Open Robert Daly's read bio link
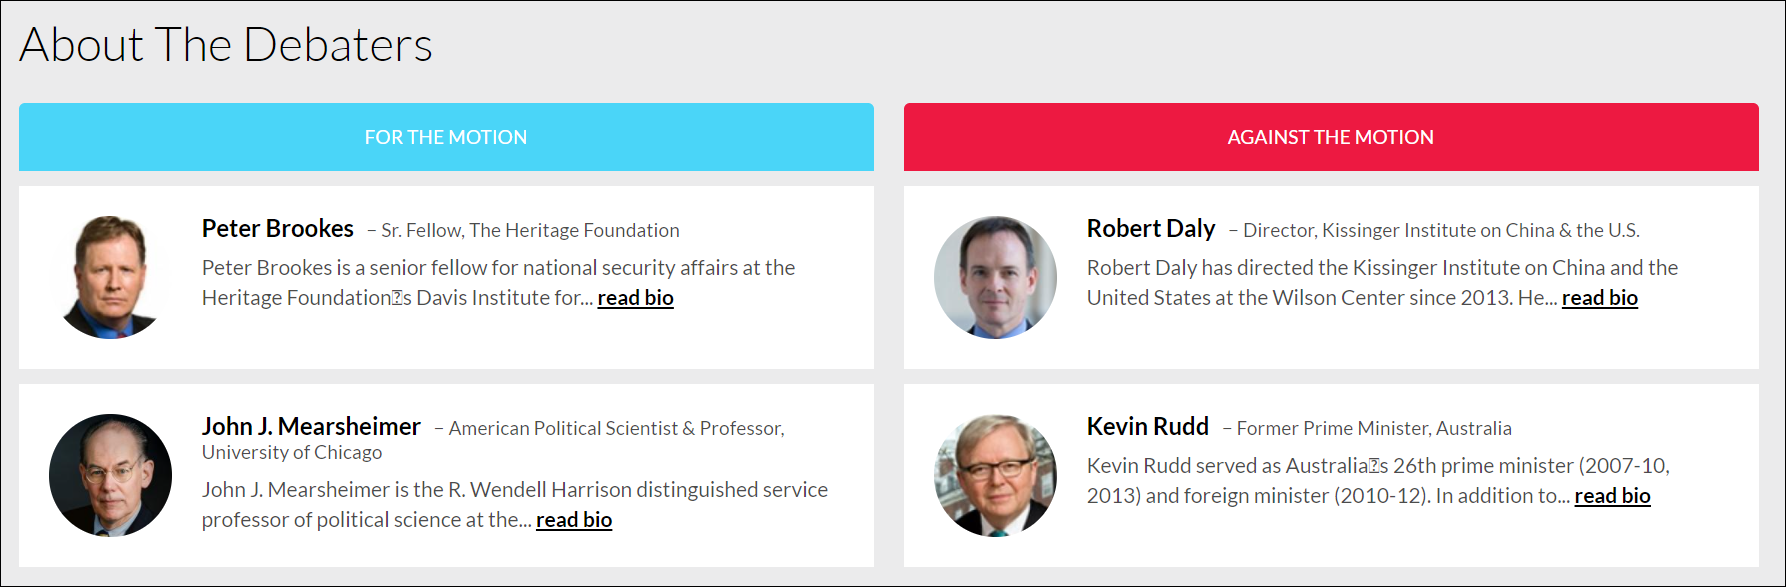The width and height of the screenshot is (1786, 587). pos(1599,298)
